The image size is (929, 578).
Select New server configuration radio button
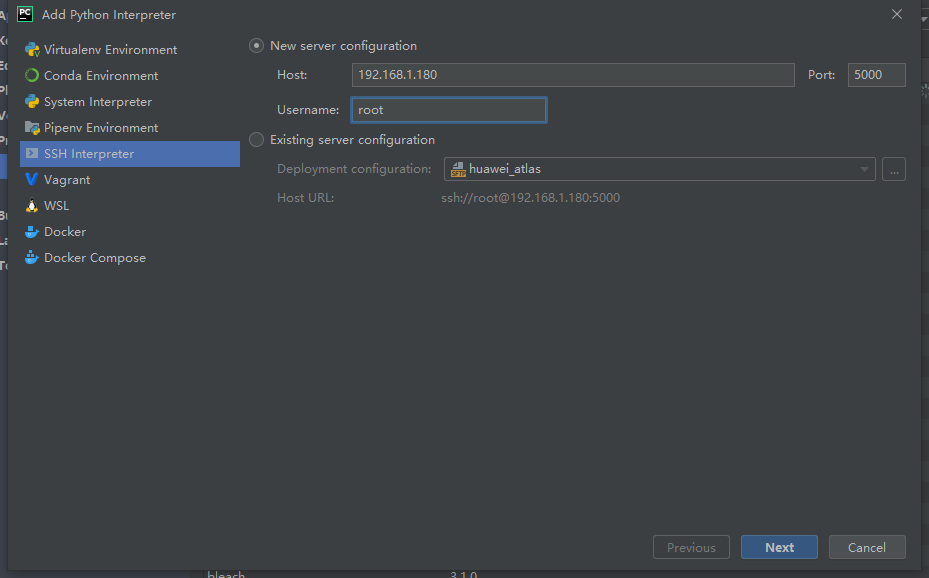click(257, 46)
